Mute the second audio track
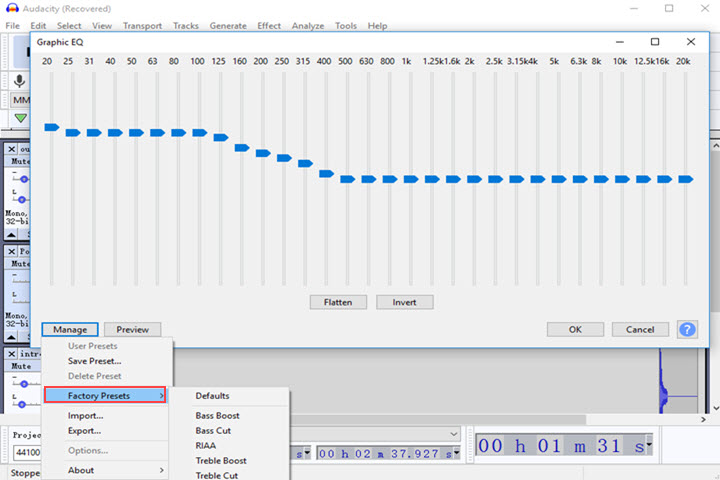The height and width of the screenshot is (480, 720). [20, 264]
